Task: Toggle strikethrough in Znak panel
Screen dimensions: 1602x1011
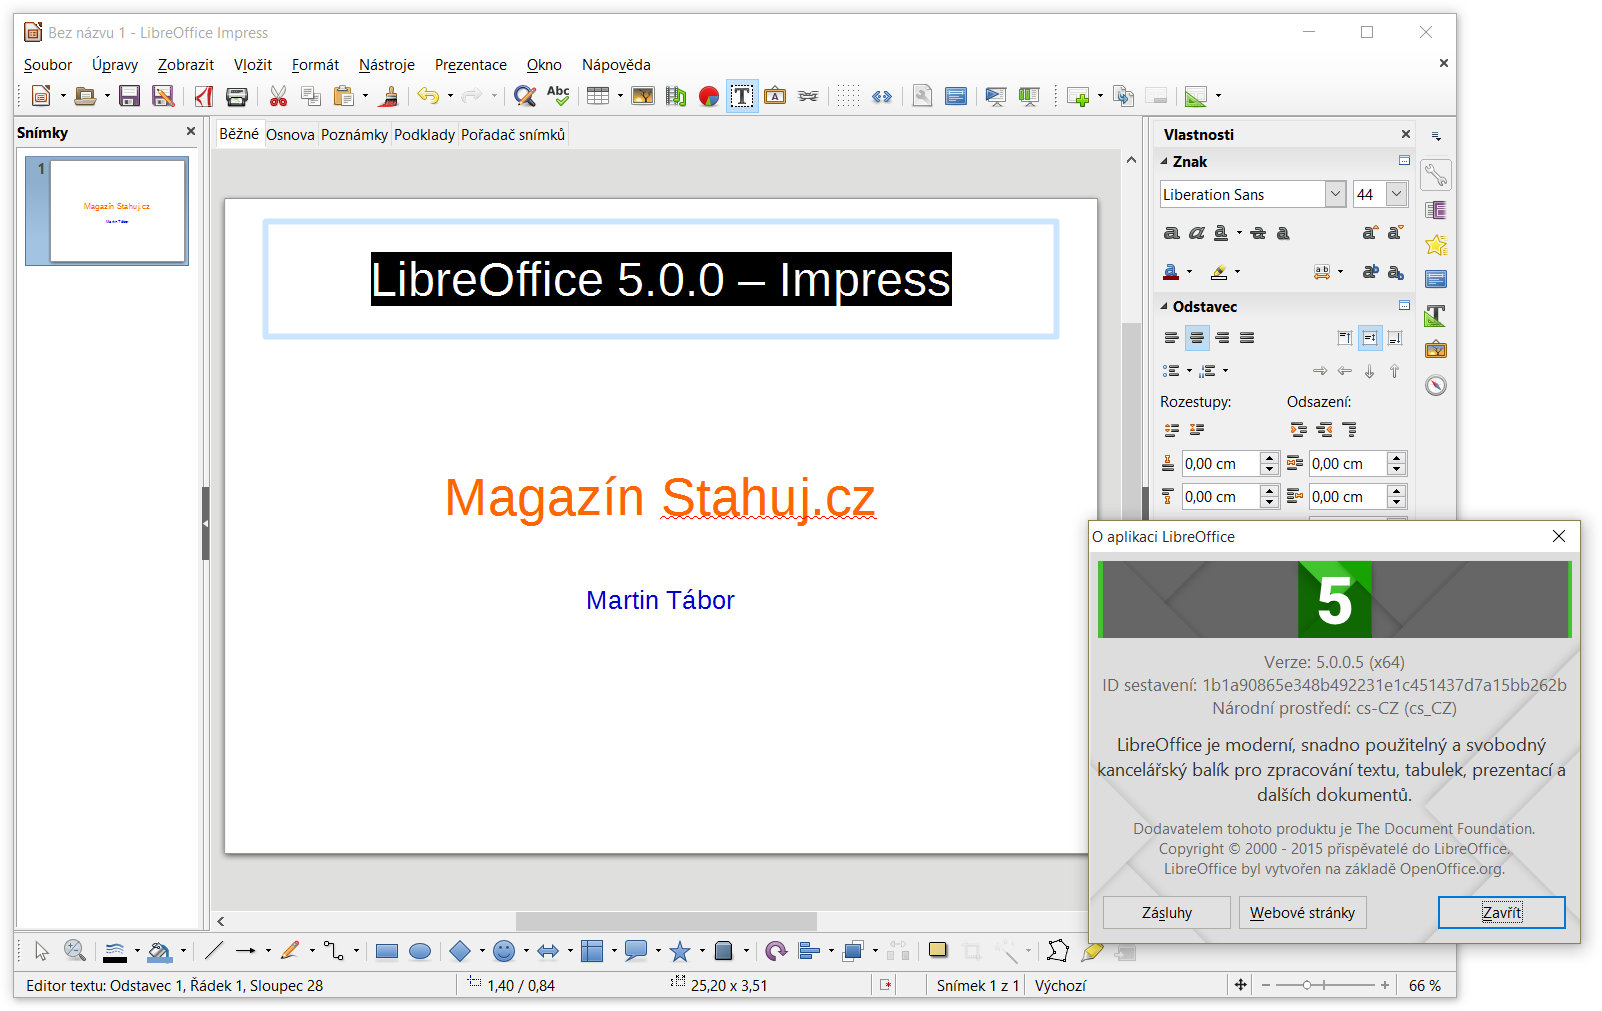Action: 1258,233
